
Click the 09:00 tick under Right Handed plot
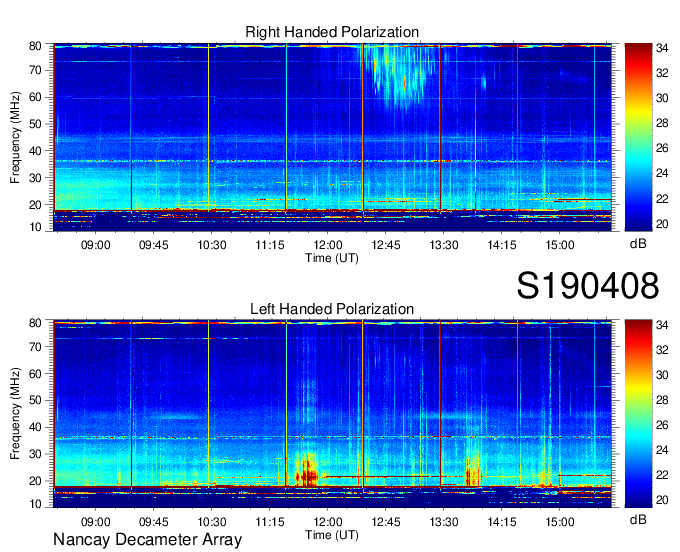95,245
